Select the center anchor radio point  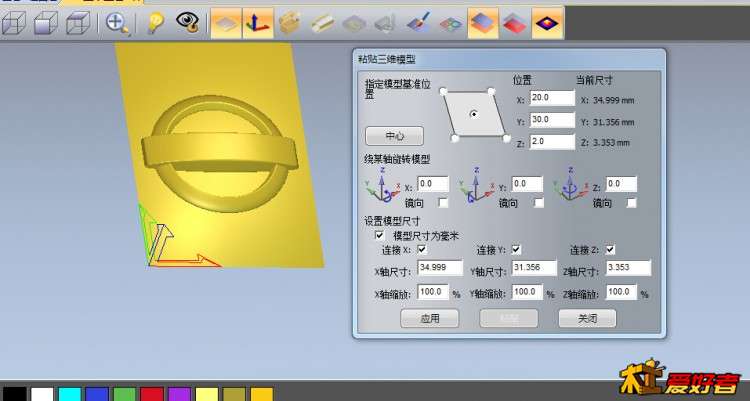pyautogui.click(x=474, y=114)
